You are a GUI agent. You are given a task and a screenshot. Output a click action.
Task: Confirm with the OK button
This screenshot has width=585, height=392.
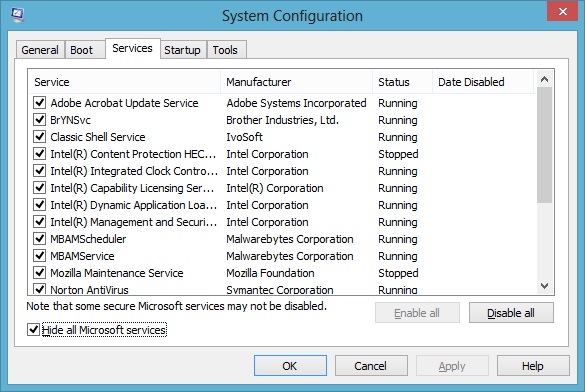click(290, 366)
